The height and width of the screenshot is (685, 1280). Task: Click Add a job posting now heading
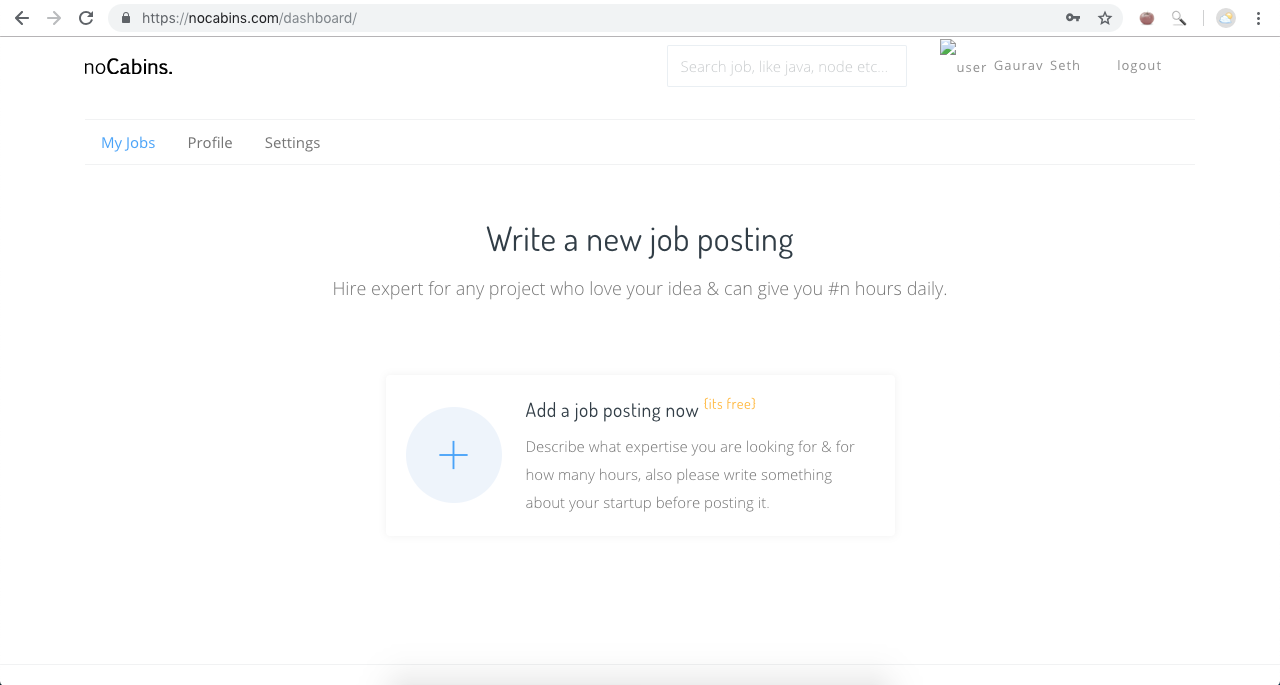click(612, 410)
